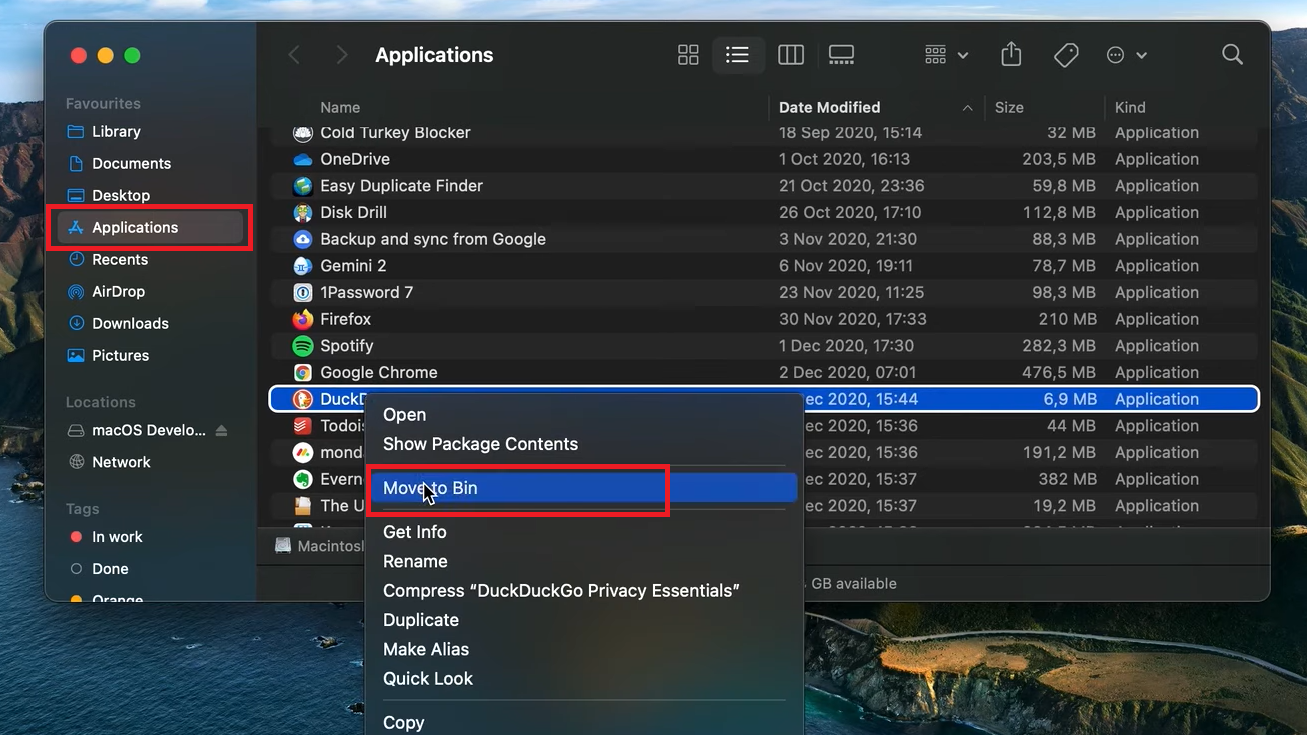
Task: Select the Firefox app icon
Action: (x=303, y=319)
